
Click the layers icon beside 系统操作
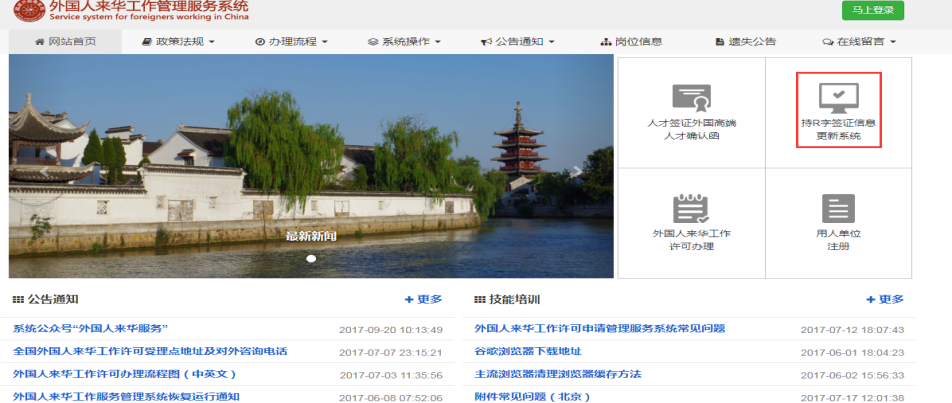pyautogui.click(x=373, y=42)
